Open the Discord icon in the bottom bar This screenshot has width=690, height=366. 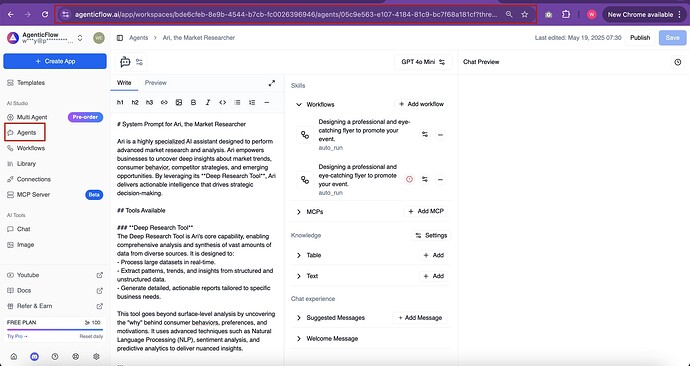click(34, 357)
